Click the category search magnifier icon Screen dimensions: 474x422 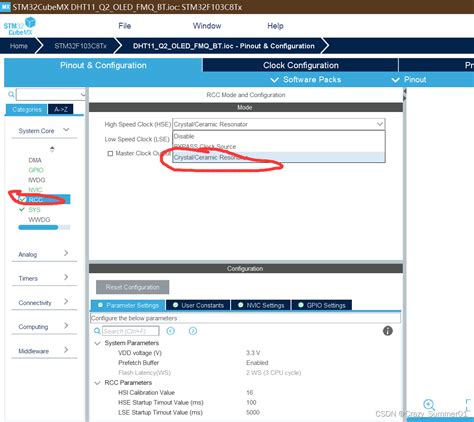11,95
